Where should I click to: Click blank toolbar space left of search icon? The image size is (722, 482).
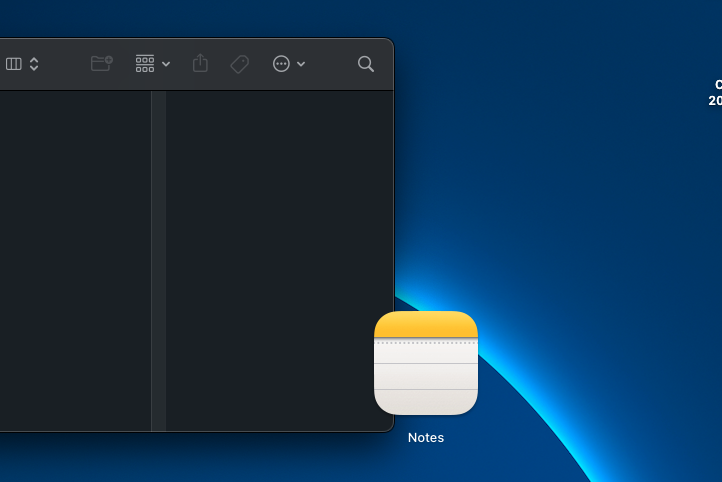[x=330, y=64]
